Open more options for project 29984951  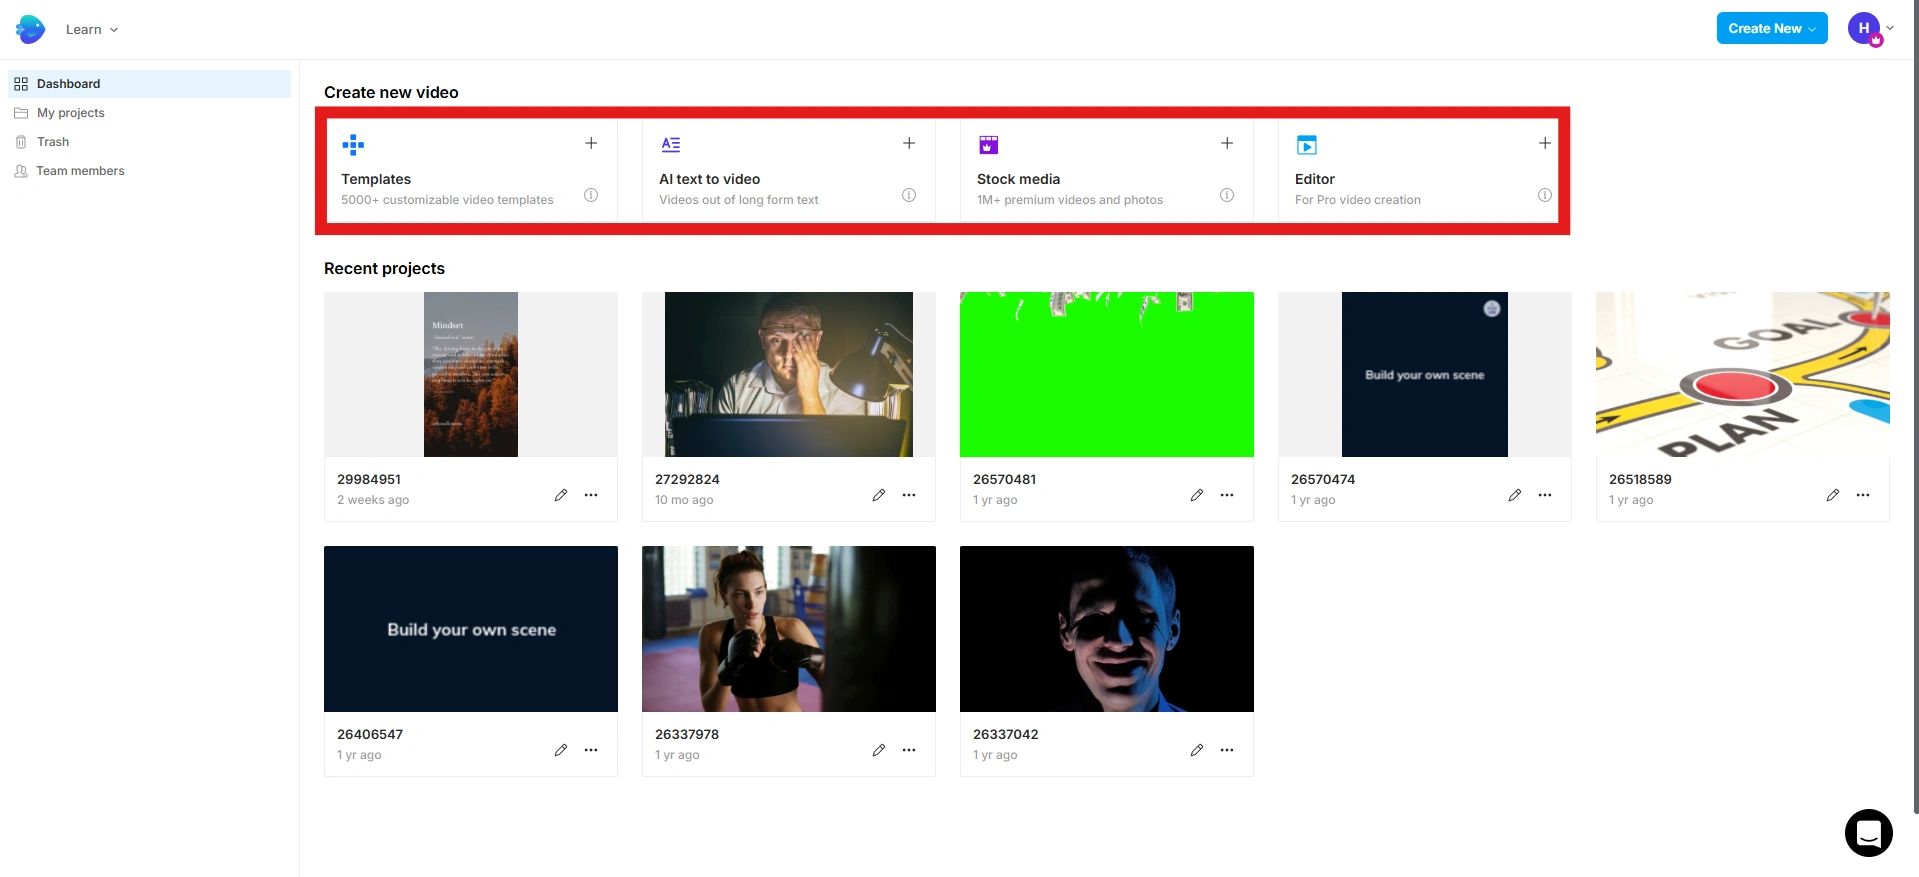[x=591, y=495]
